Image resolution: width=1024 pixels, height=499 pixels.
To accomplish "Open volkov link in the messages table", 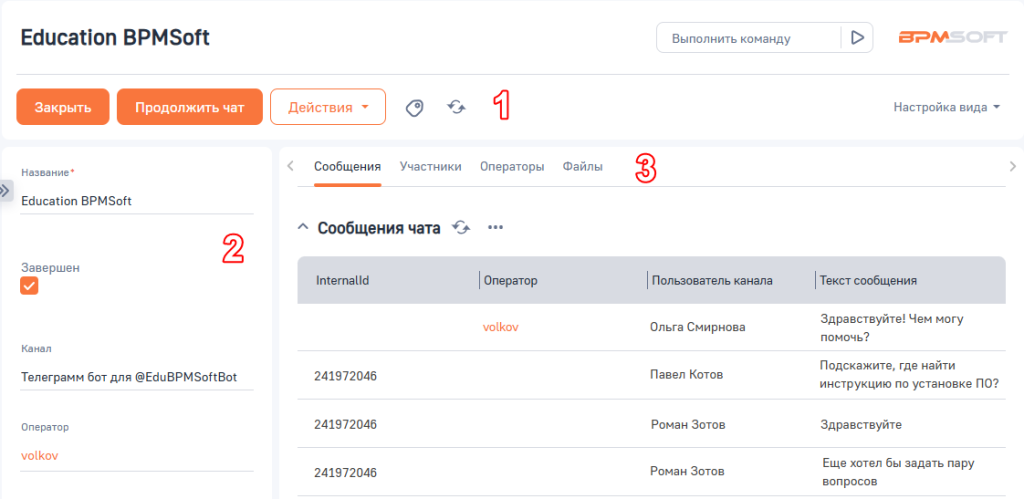I will [500, 327].
